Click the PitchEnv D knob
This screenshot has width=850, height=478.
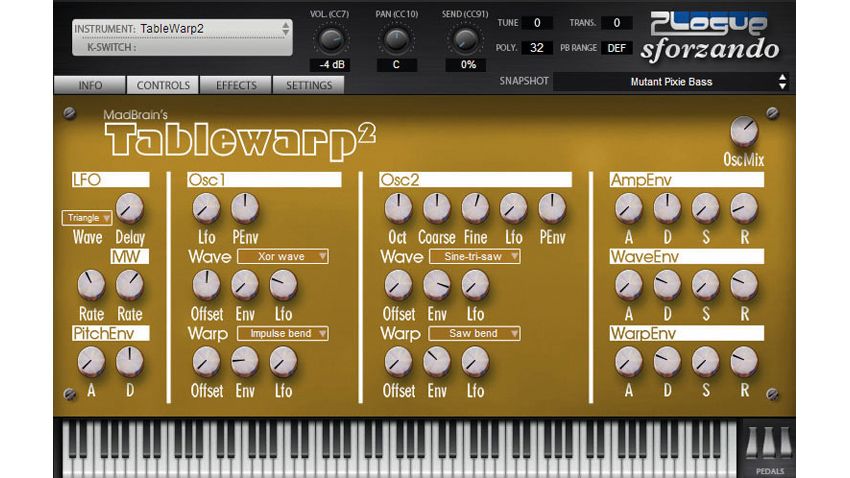(130, 362)
